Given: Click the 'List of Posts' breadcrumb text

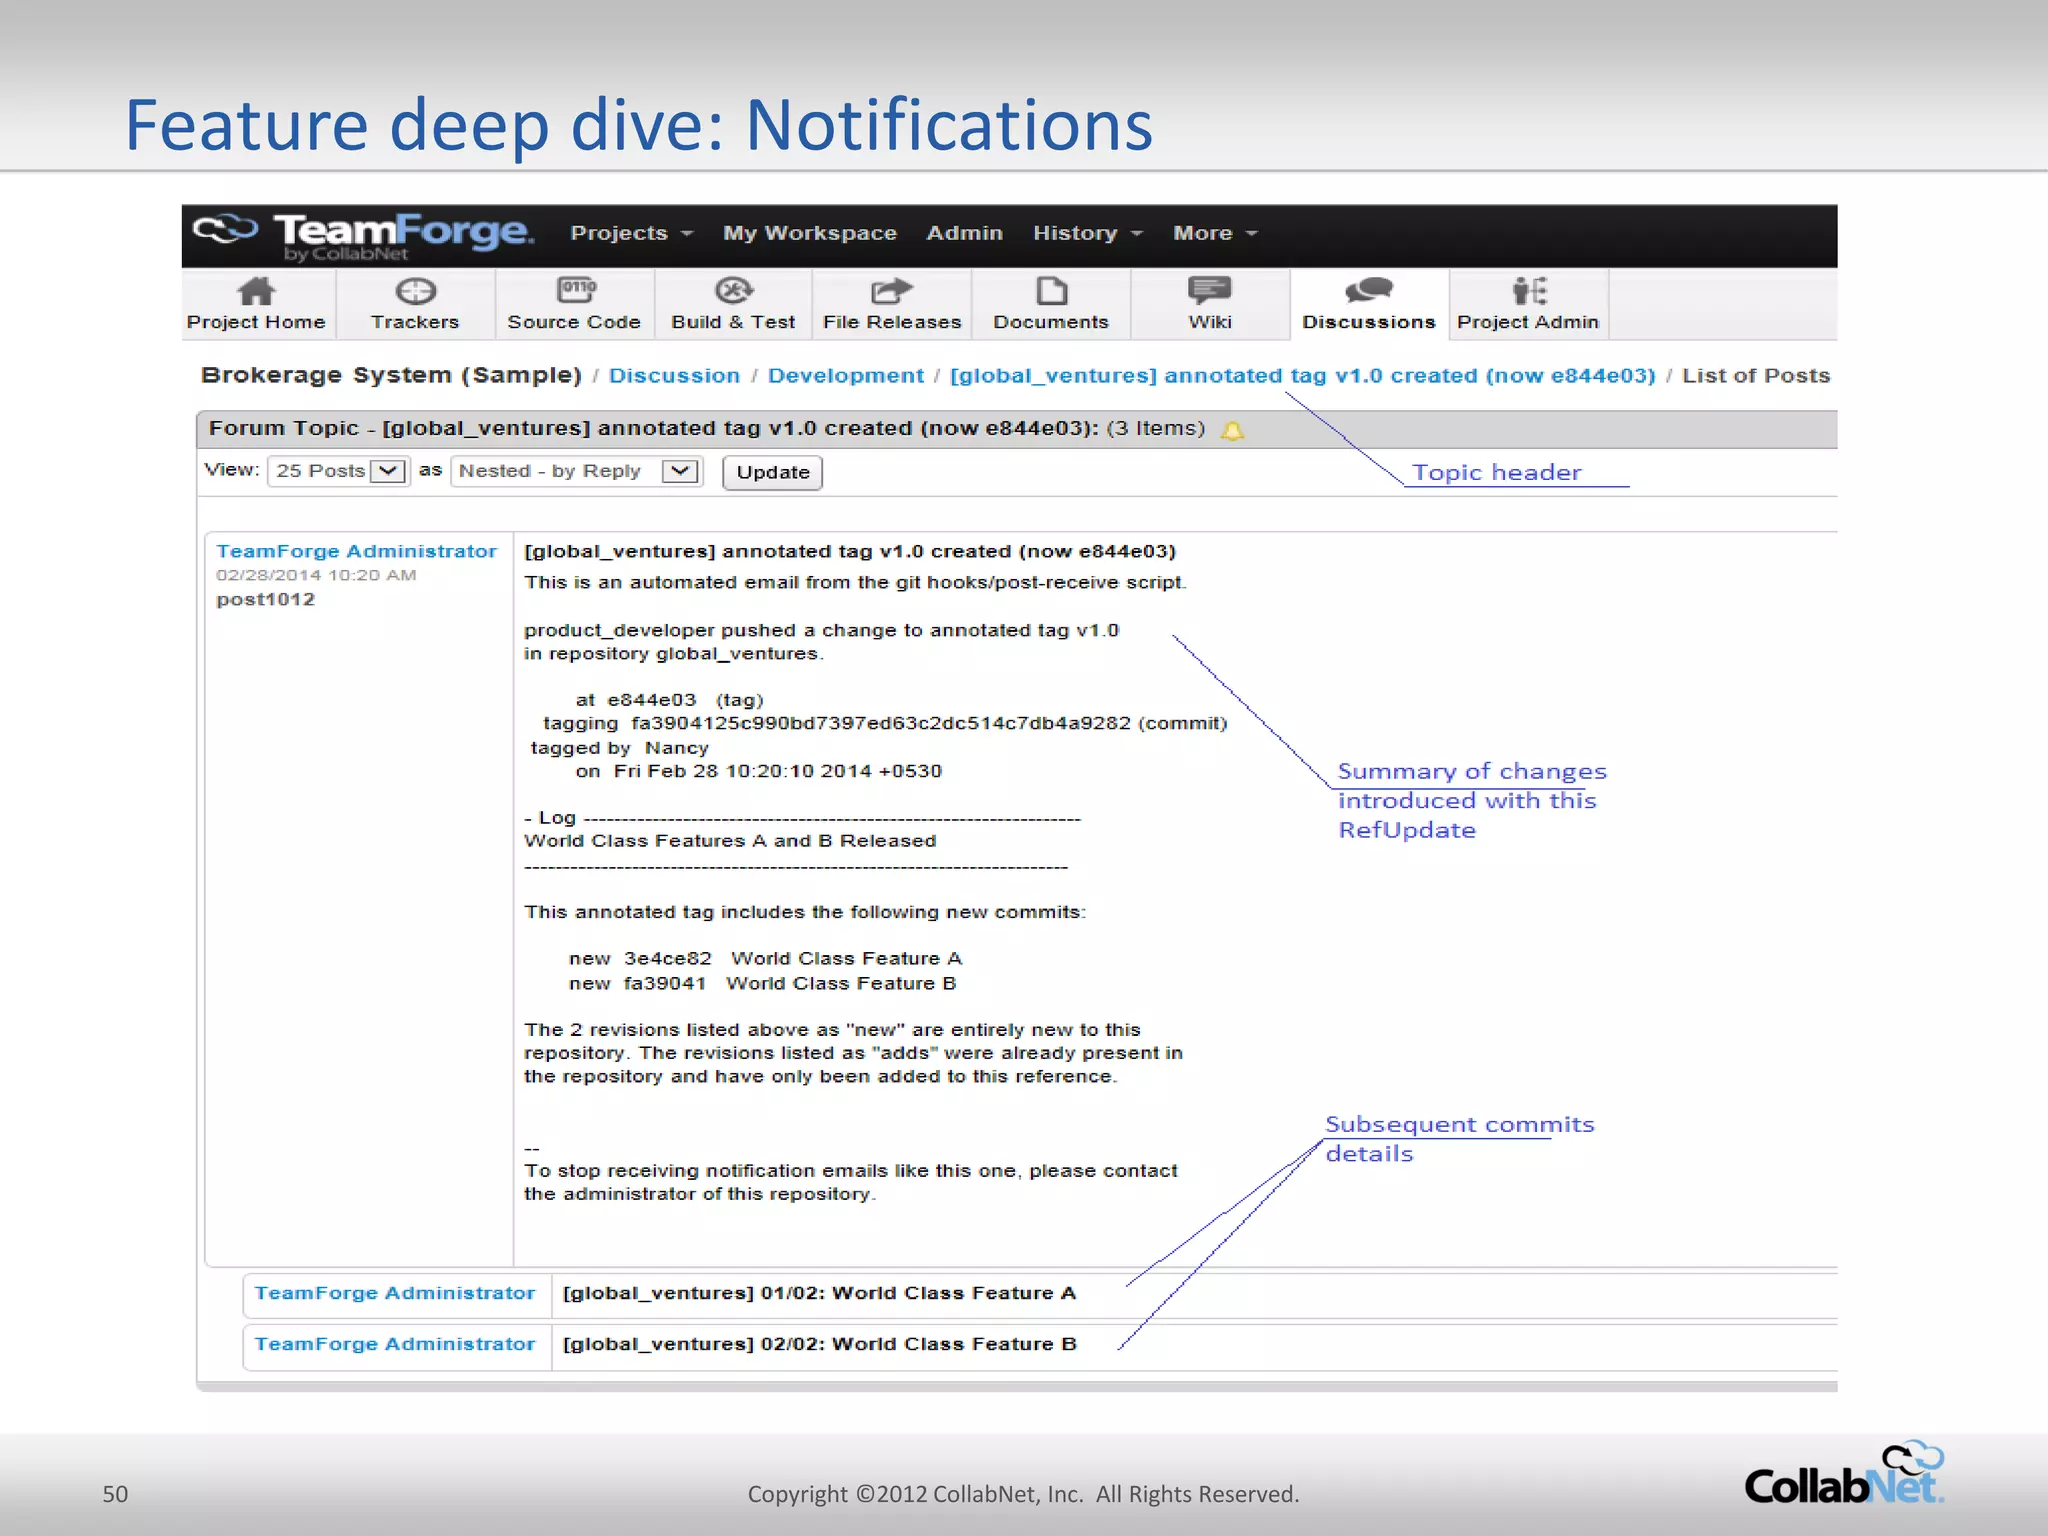Looking at the screenshot, I should point(1755,376).
